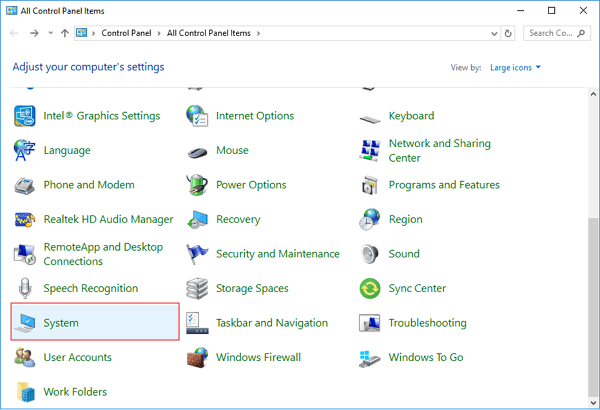Image resolution: width=600 pixels, height=410 pixels.
Task: Open the Phone and Modem icon
Action: [24, 186]
